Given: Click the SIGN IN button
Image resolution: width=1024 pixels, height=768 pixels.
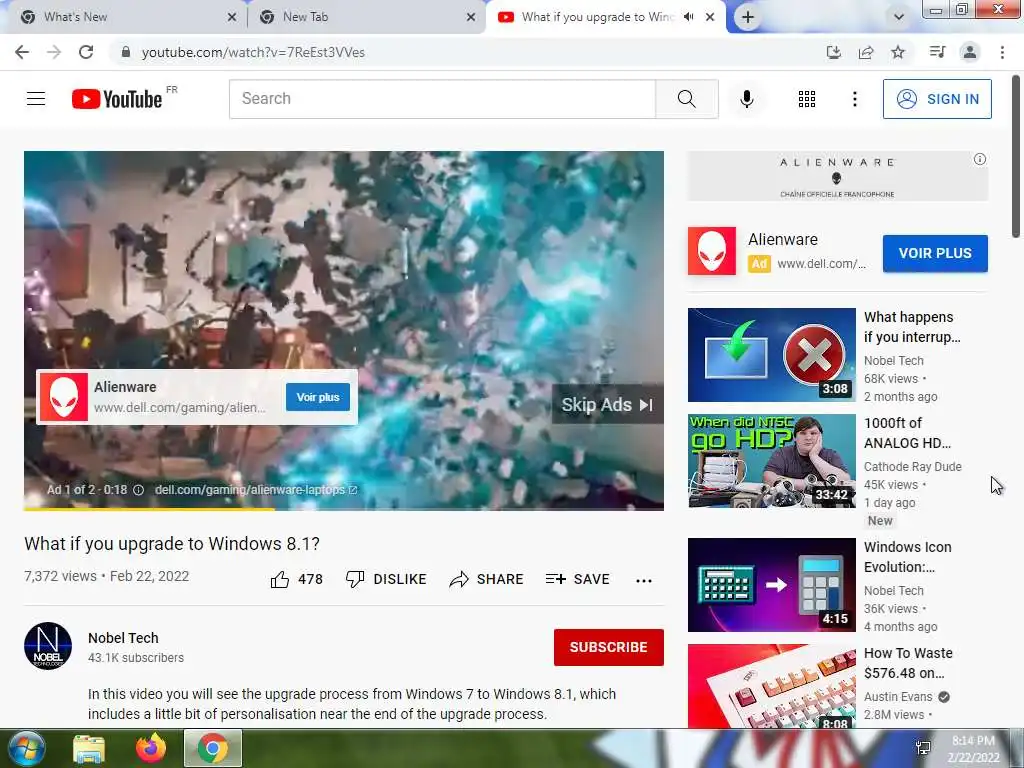Looking at the screenshot, I should pyautogui.click(x=937, y=99).
